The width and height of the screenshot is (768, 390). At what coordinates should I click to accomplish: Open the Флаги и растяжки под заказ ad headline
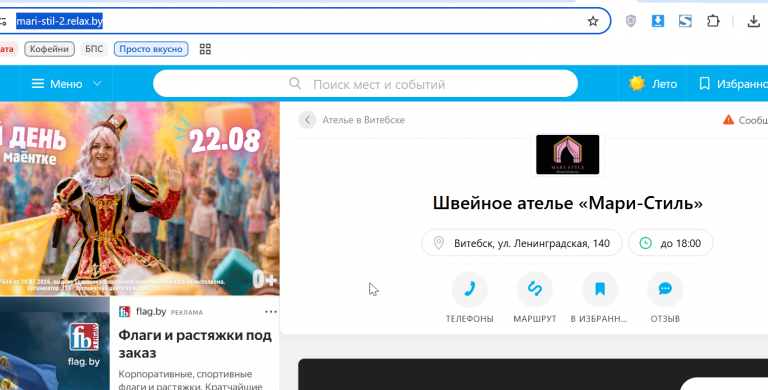195,343
